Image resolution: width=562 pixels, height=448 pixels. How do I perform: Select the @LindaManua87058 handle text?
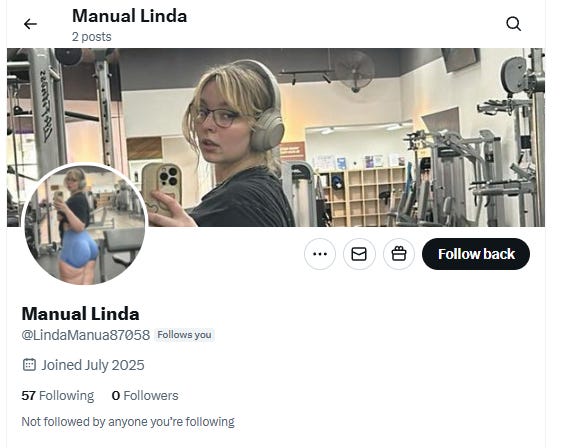pos(85,335)
